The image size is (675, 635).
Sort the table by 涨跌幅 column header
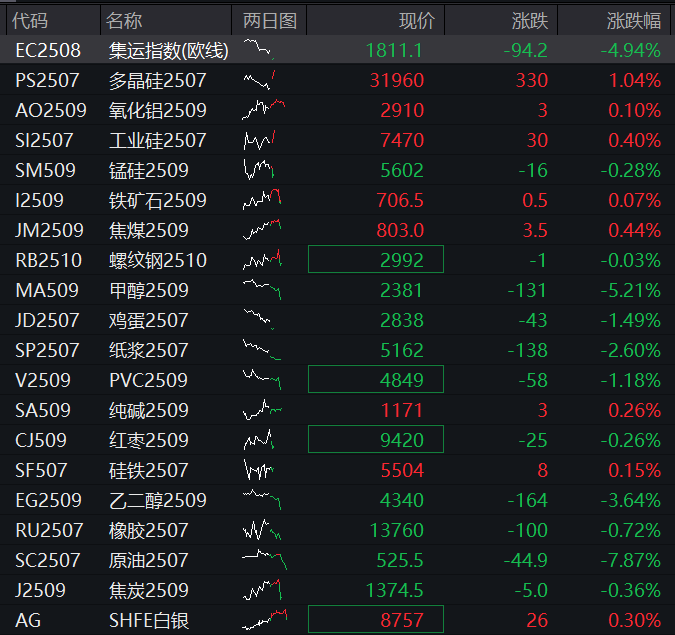[x=632, y=20]
